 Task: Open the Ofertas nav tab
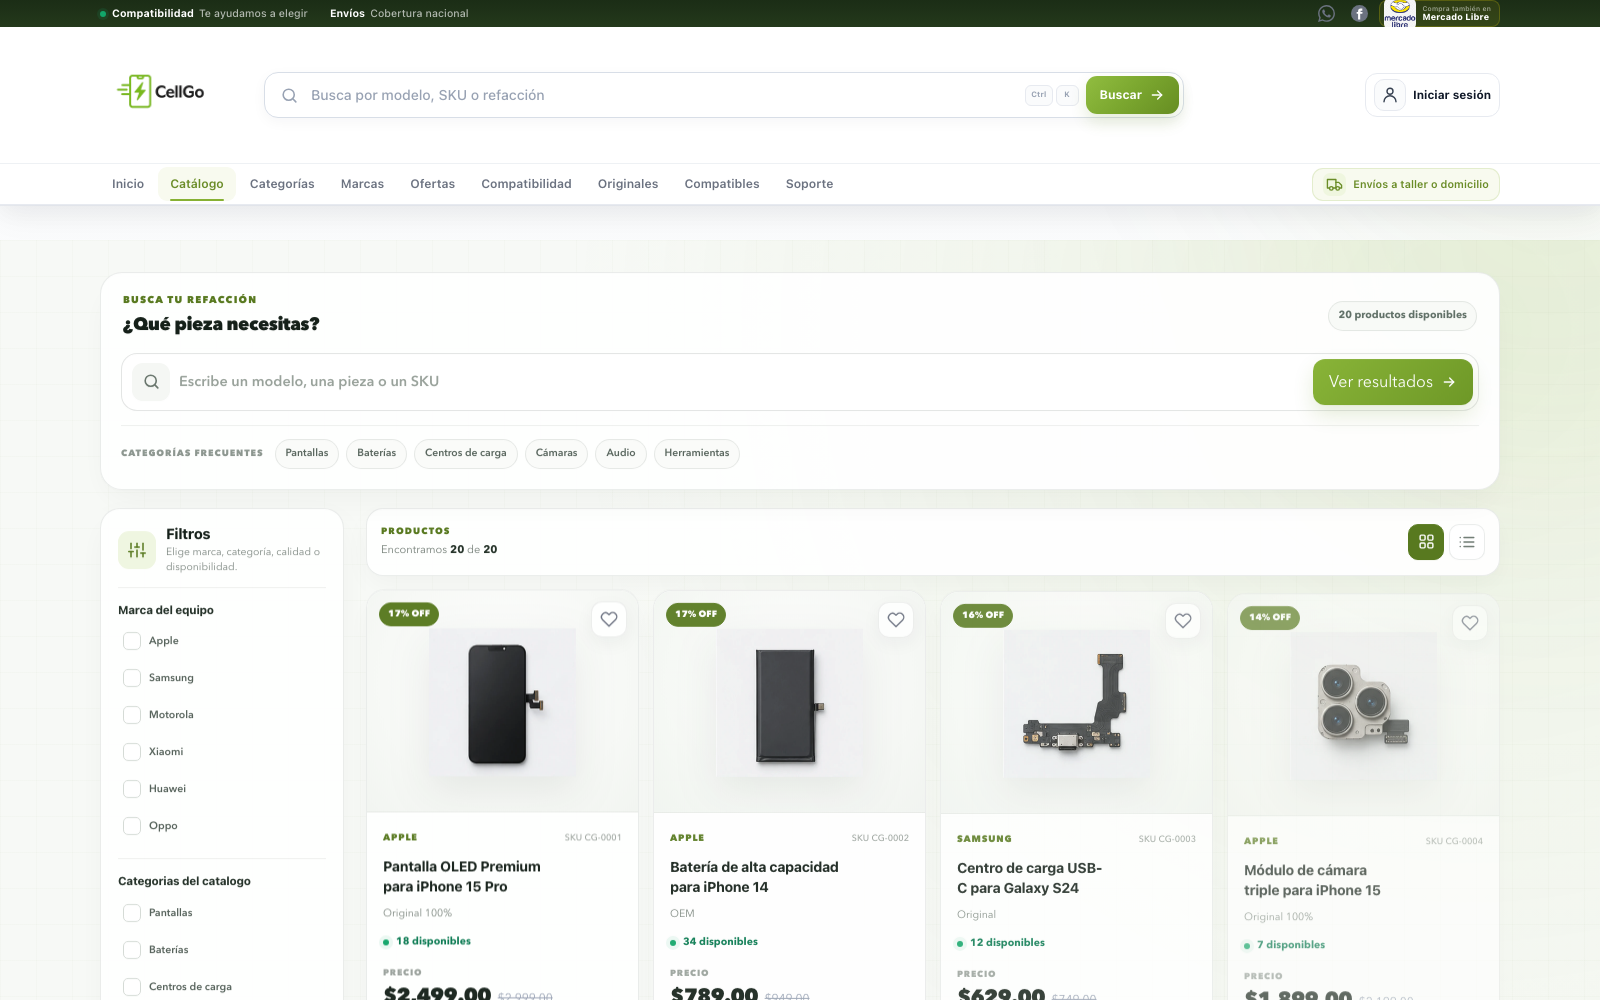pos(432,184)
